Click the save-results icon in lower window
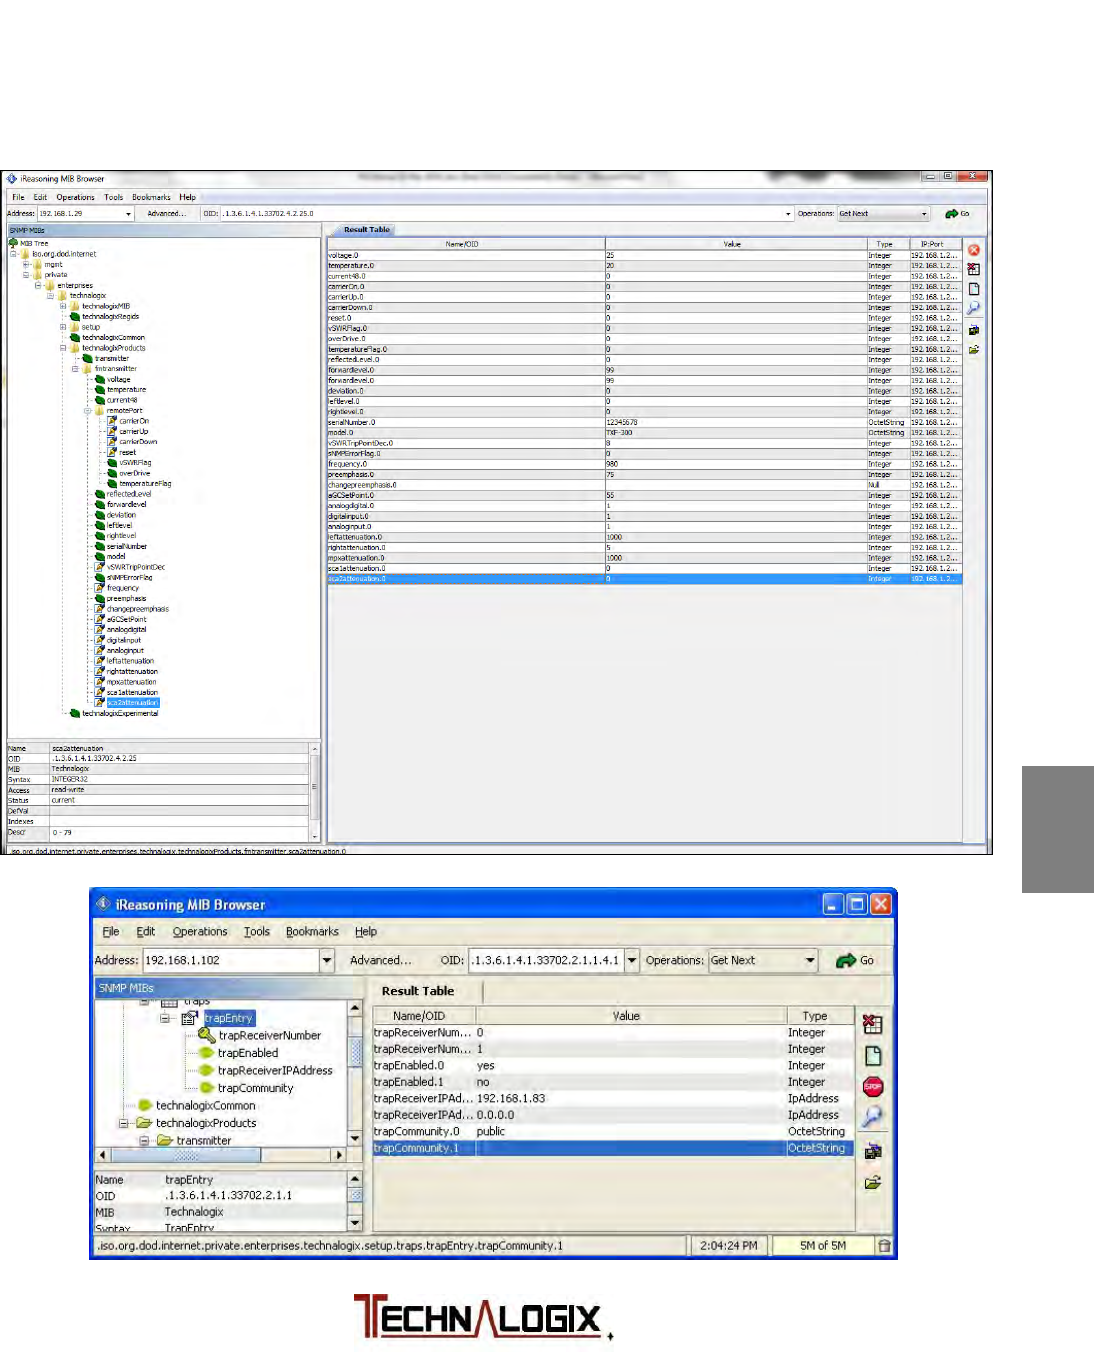Image resolution: width=1094 pixels, height=1352 pixels. 873,1151
